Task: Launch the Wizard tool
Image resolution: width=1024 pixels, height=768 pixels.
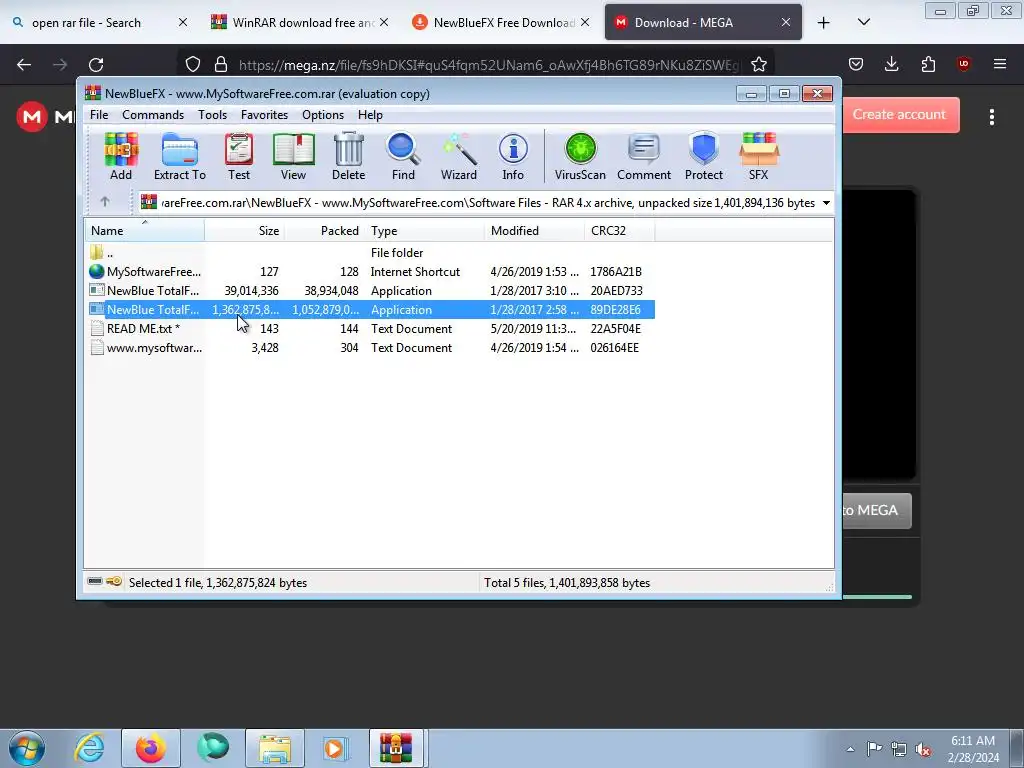Action: [x=458, y=157]
